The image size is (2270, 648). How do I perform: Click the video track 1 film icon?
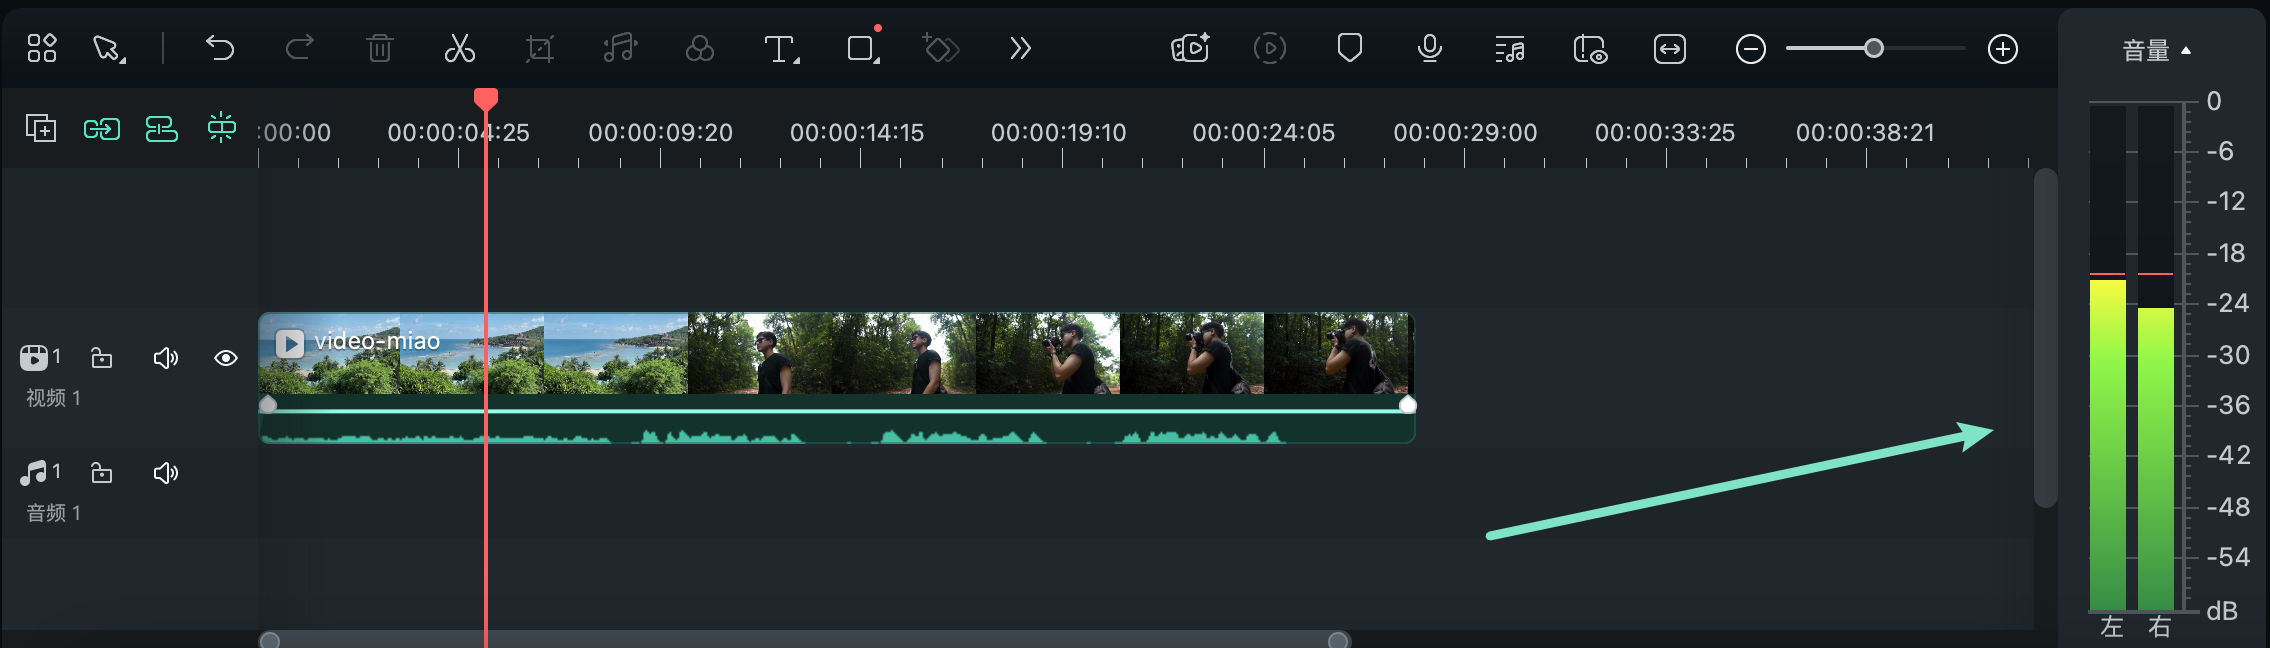(34, 357)
